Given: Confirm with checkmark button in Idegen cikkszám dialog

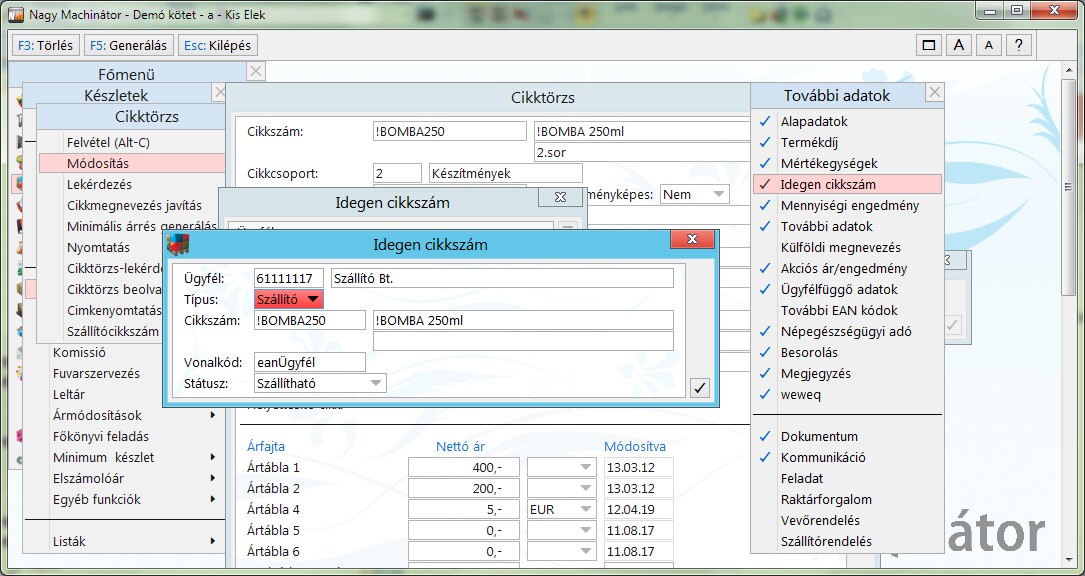Looking at the screenshot, I should 699,388.
